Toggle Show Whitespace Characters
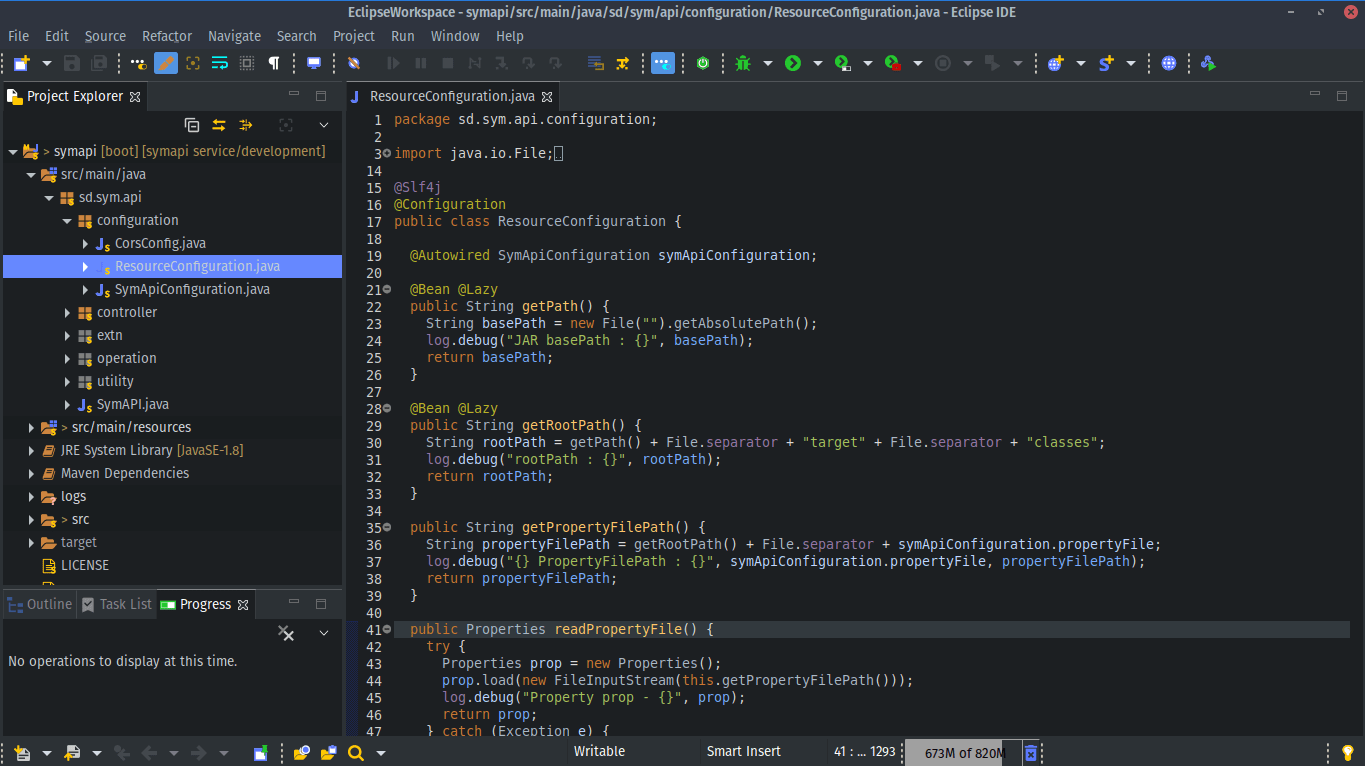1365x766 pixels. click(x=275, y=63)
